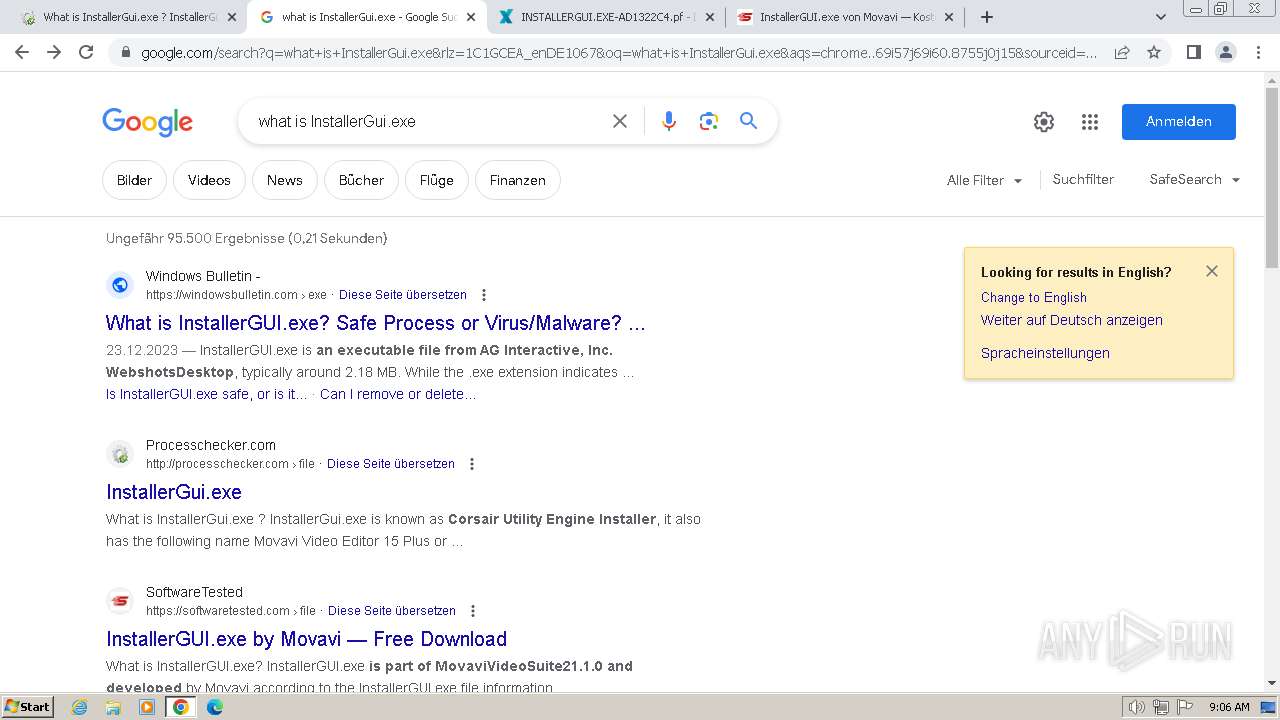Open more options for SoftwareTested result

coord(473,611)
